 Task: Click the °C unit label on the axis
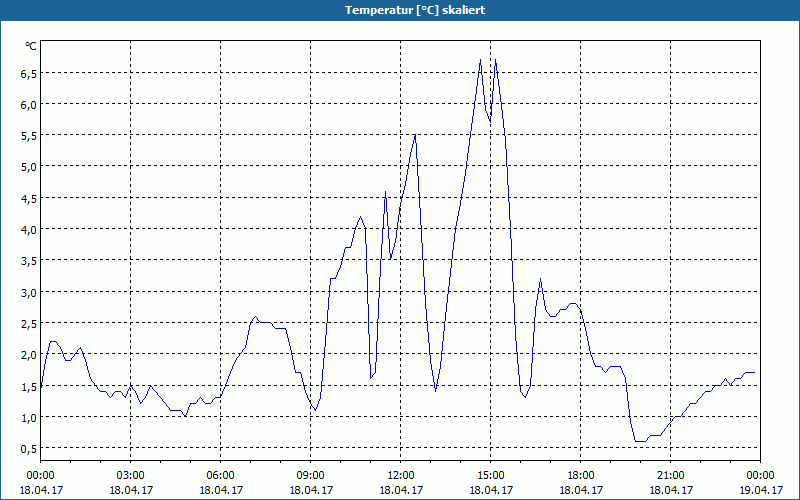31,46
